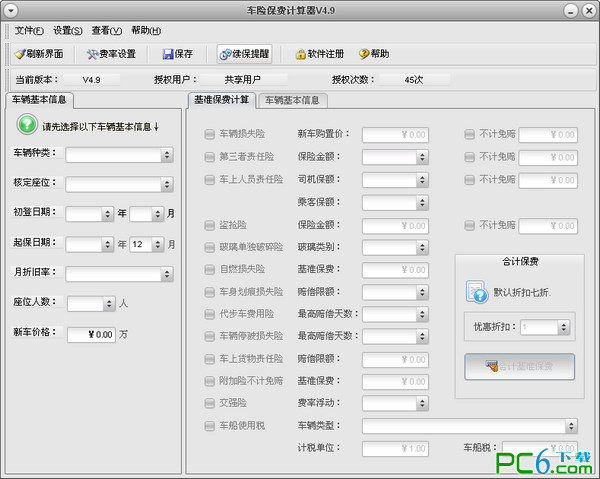Toggle 不计免赔 for 盗抢险 row
600x479 pixels.
coord(469,225)
